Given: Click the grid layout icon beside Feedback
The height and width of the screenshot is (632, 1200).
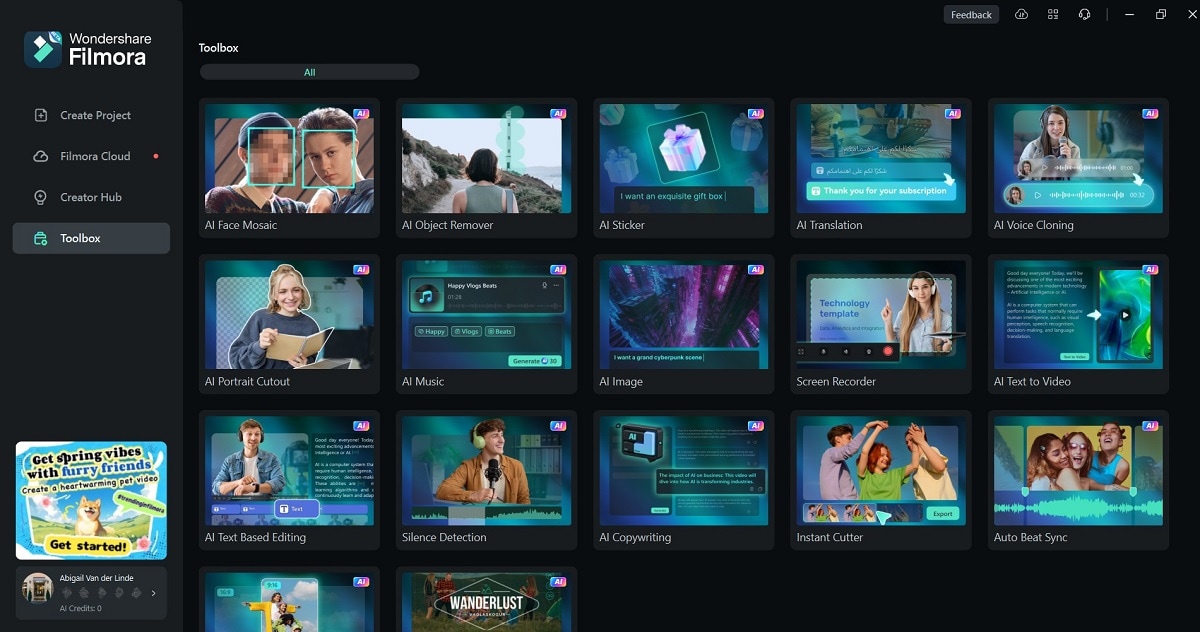Looking at the screenshot, I should click(1053, 15).
